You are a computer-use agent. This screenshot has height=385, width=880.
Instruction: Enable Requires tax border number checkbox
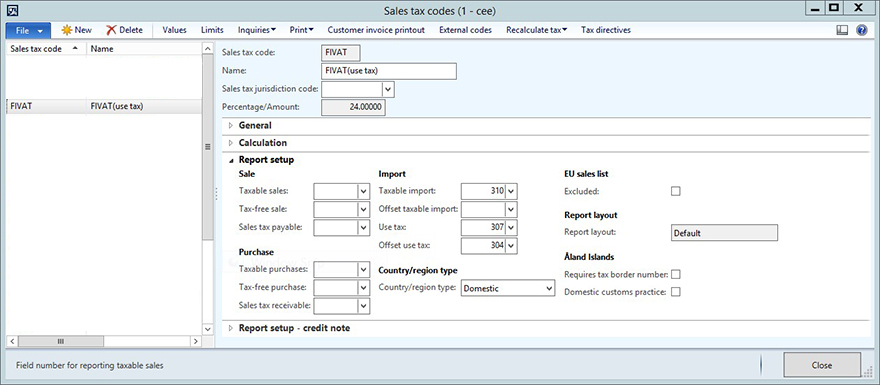[x=676, y=274]
